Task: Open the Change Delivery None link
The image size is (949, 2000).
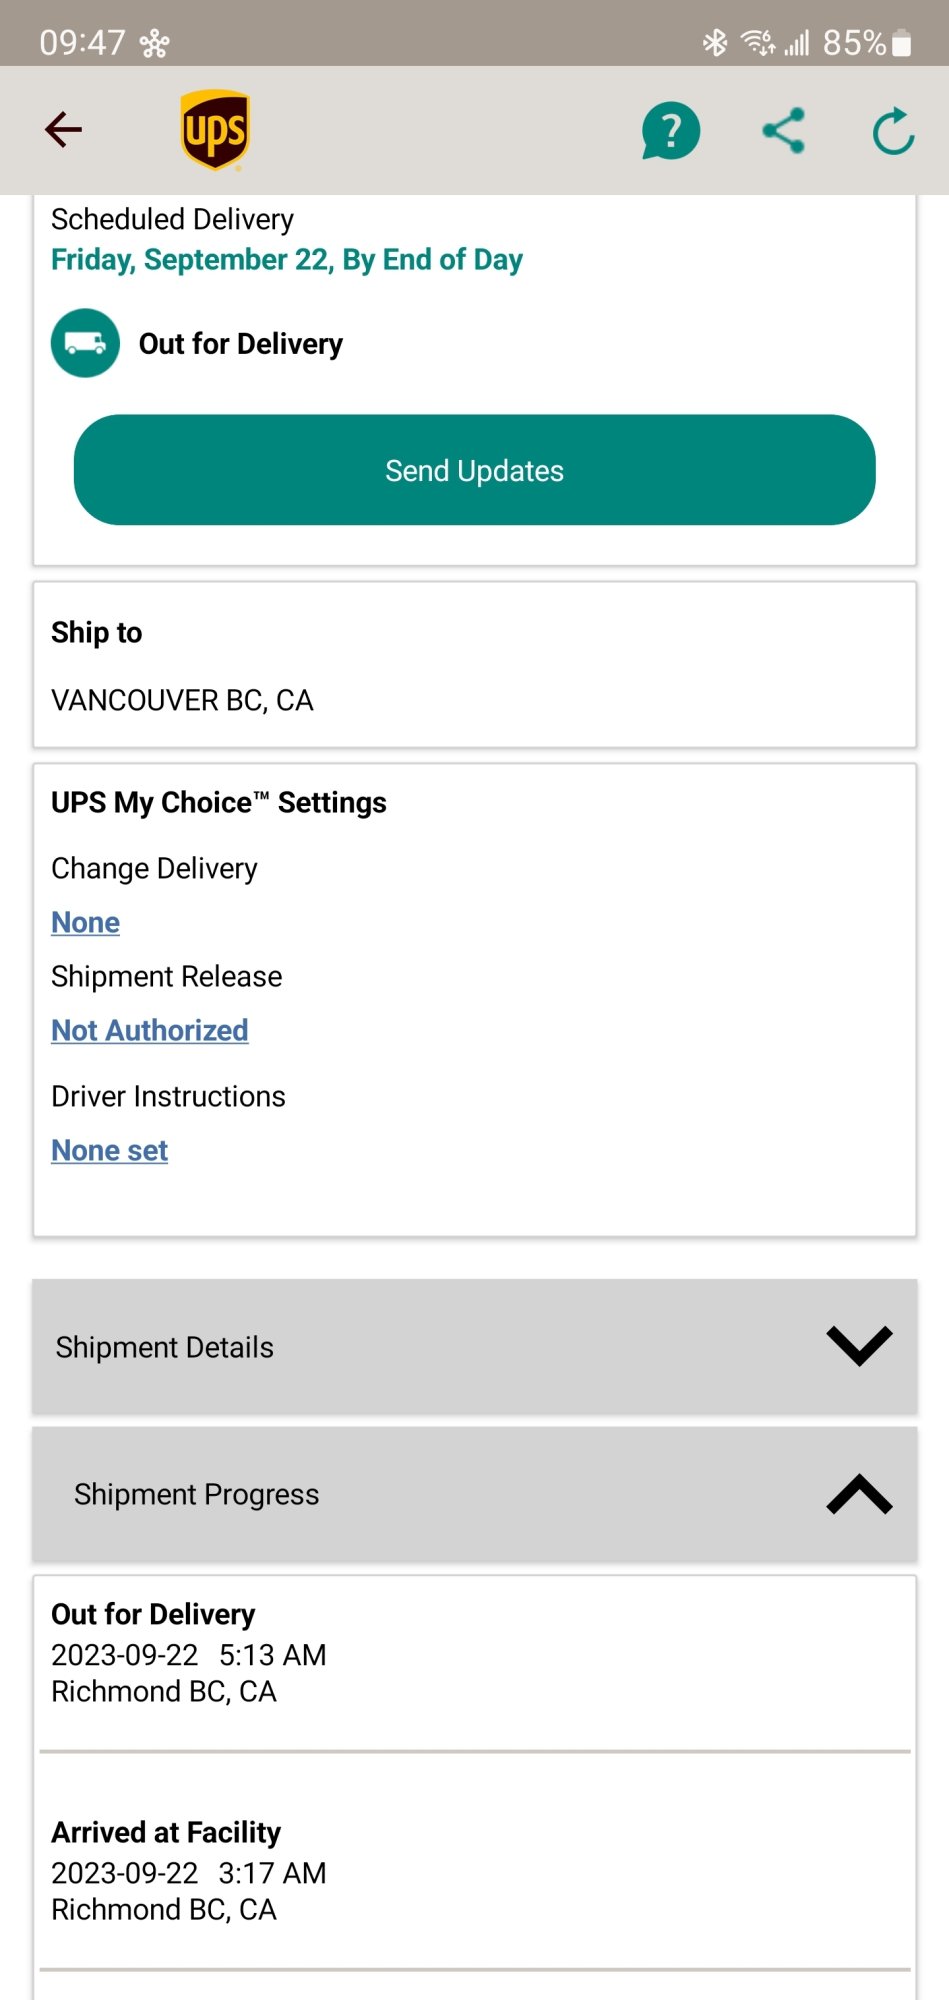Action: tap(86, 922)
